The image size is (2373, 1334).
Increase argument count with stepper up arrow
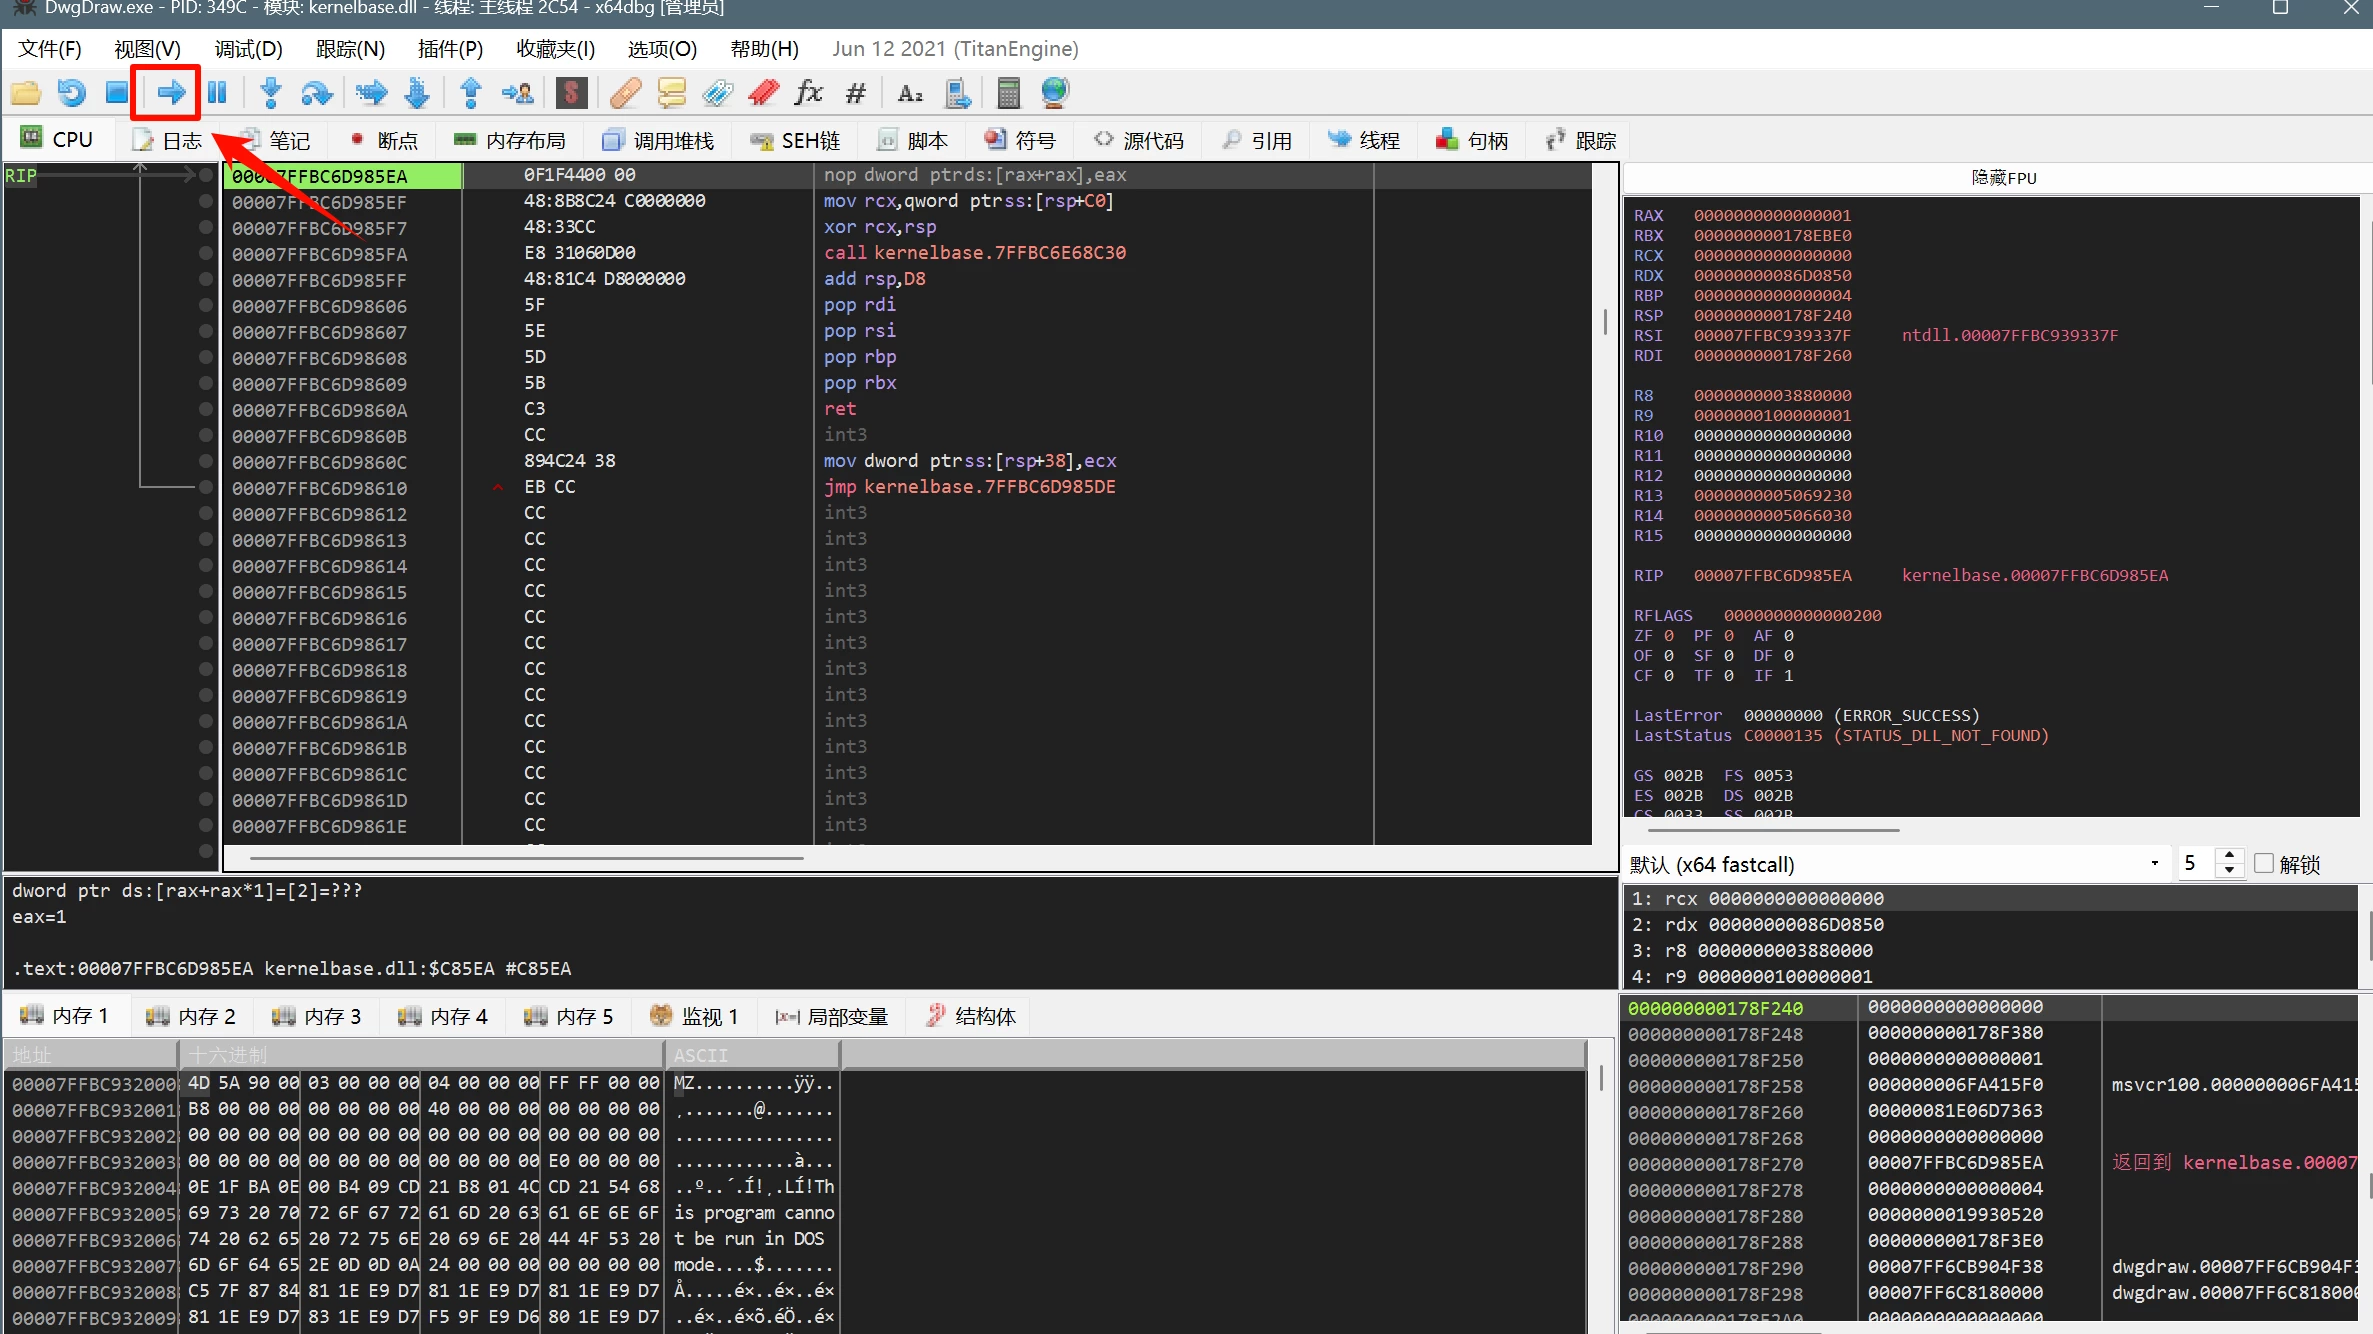pyautogui.click(x=2229, y=856)
